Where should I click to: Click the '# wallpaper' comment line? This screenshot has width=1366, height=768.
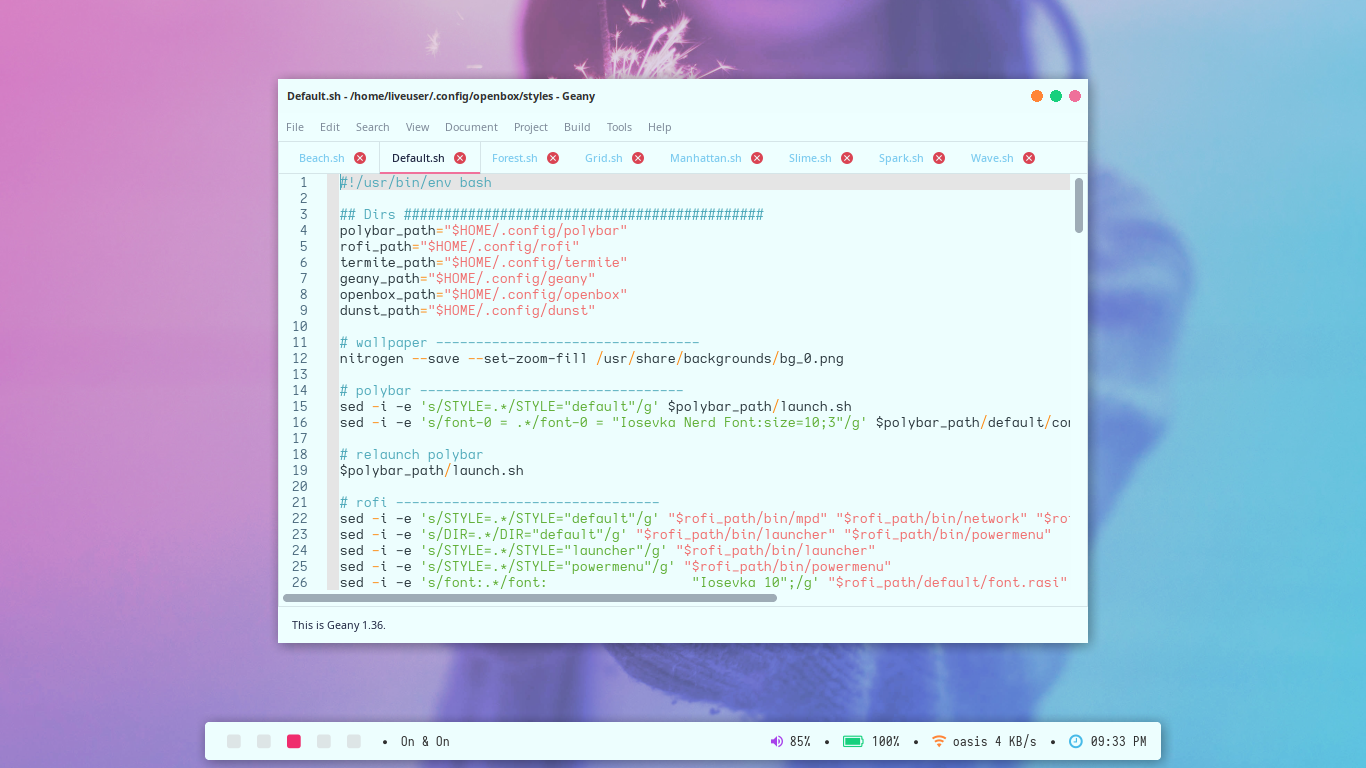tap(519, 342)
